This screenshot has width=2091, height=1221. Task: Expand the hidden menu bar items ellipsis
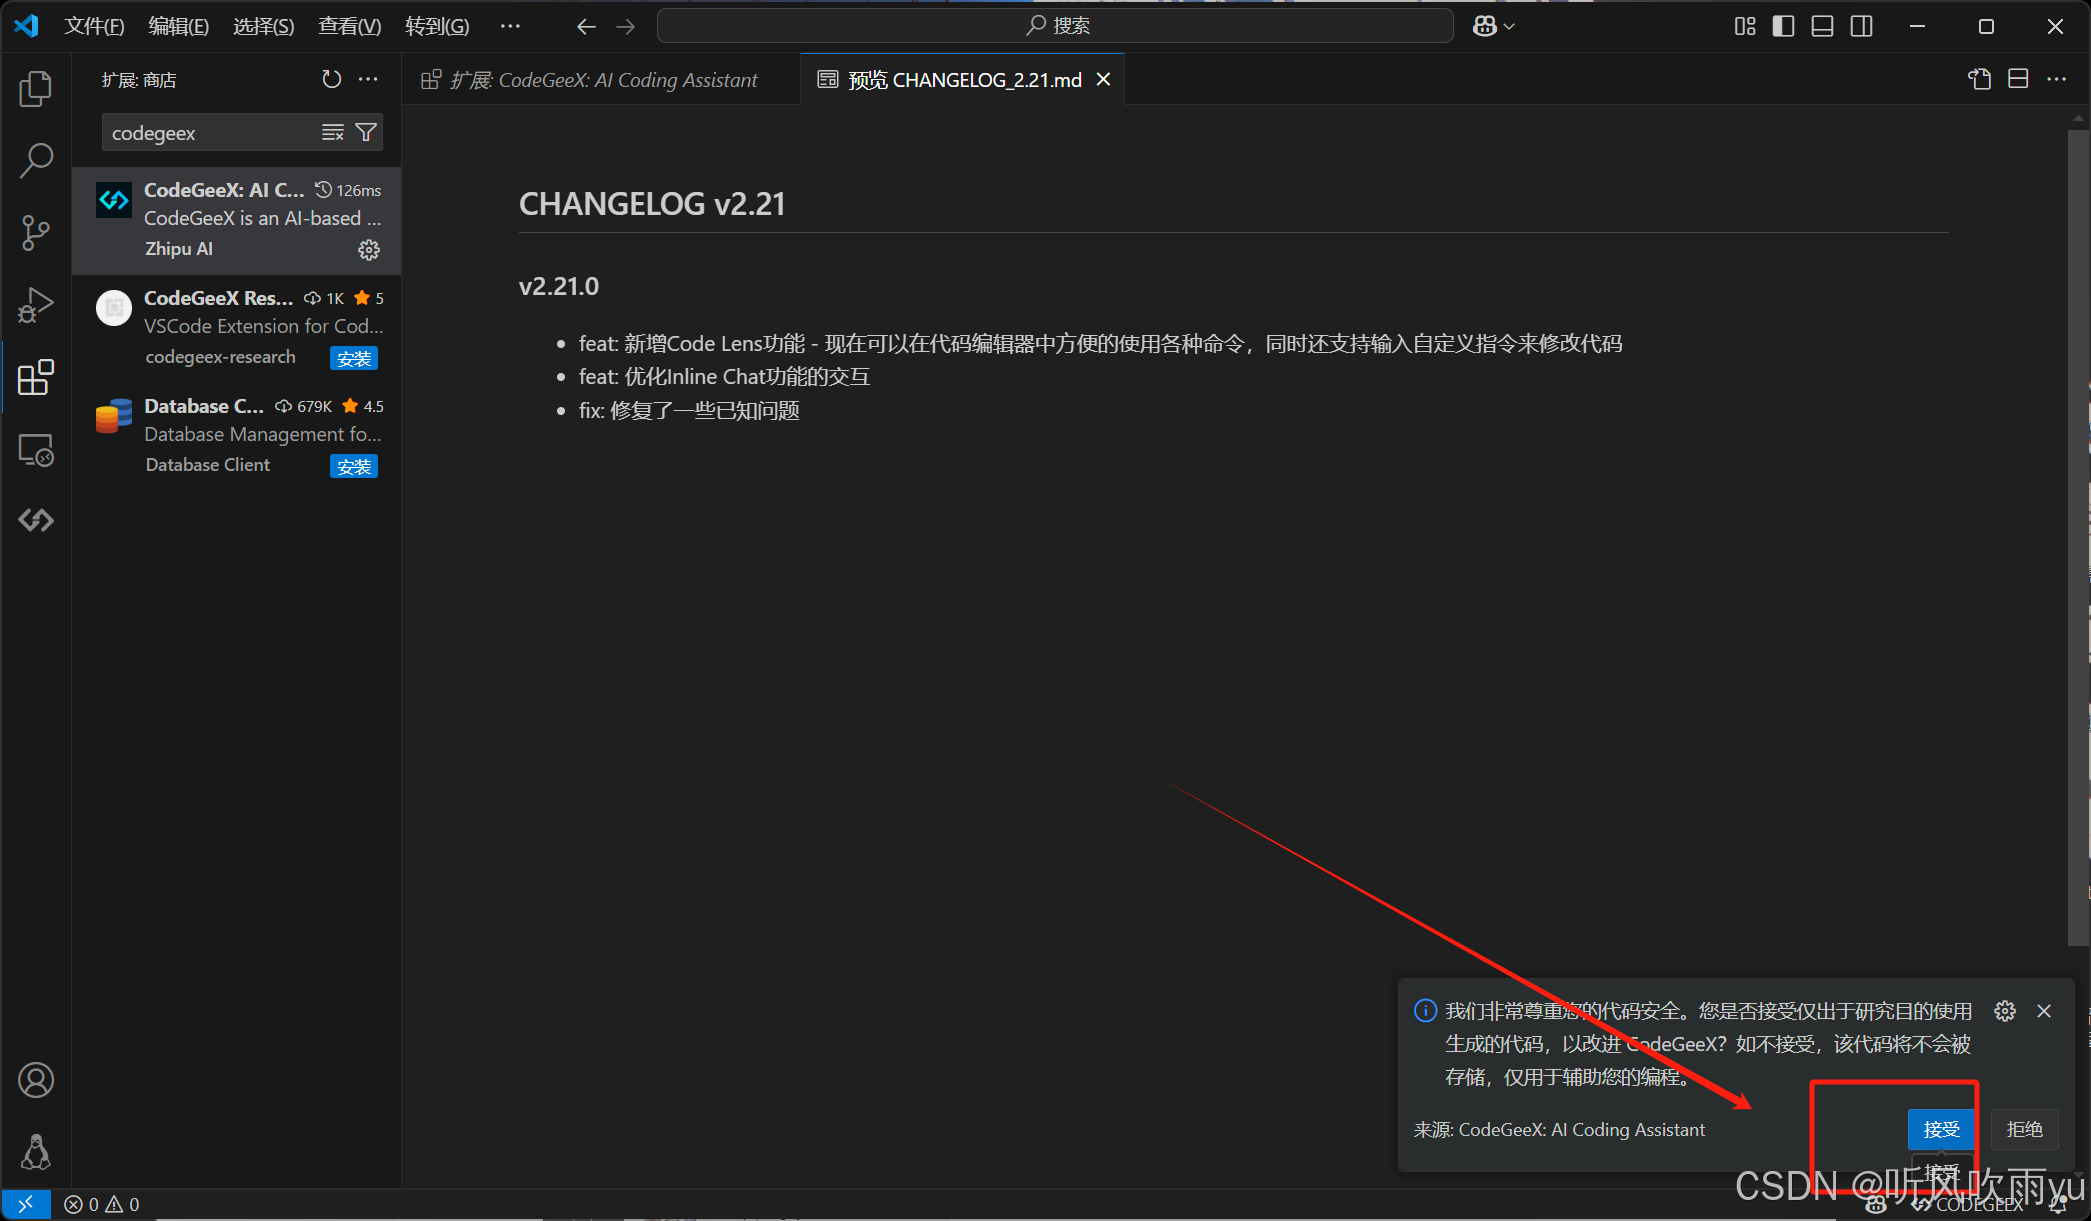click(510, 26)
